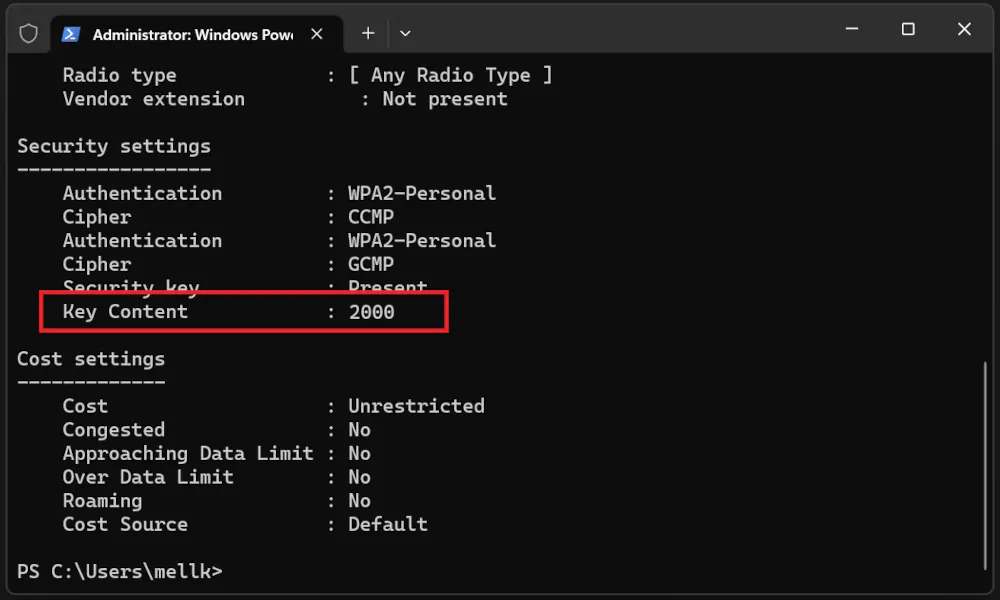This screenshot has width=1000, height=600.
Task: Click the WPA2-Personal value beside first Authentication
Action: [x=422, y=193]
